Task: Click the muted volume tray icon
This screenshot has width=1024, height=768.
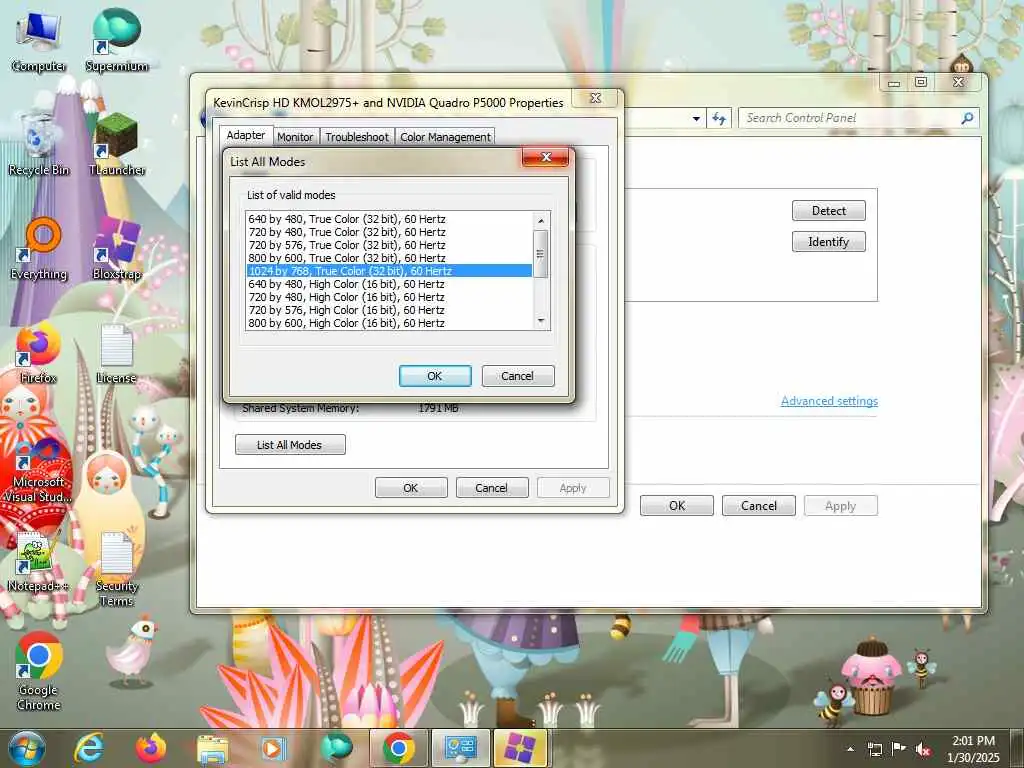Action: [x=923, y=749]
